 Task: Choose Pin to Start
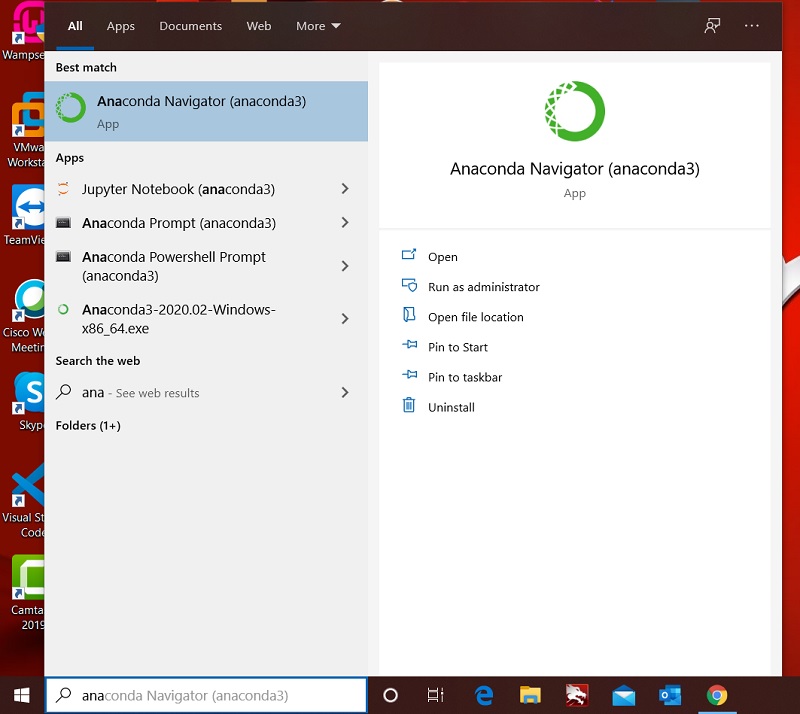458,348
